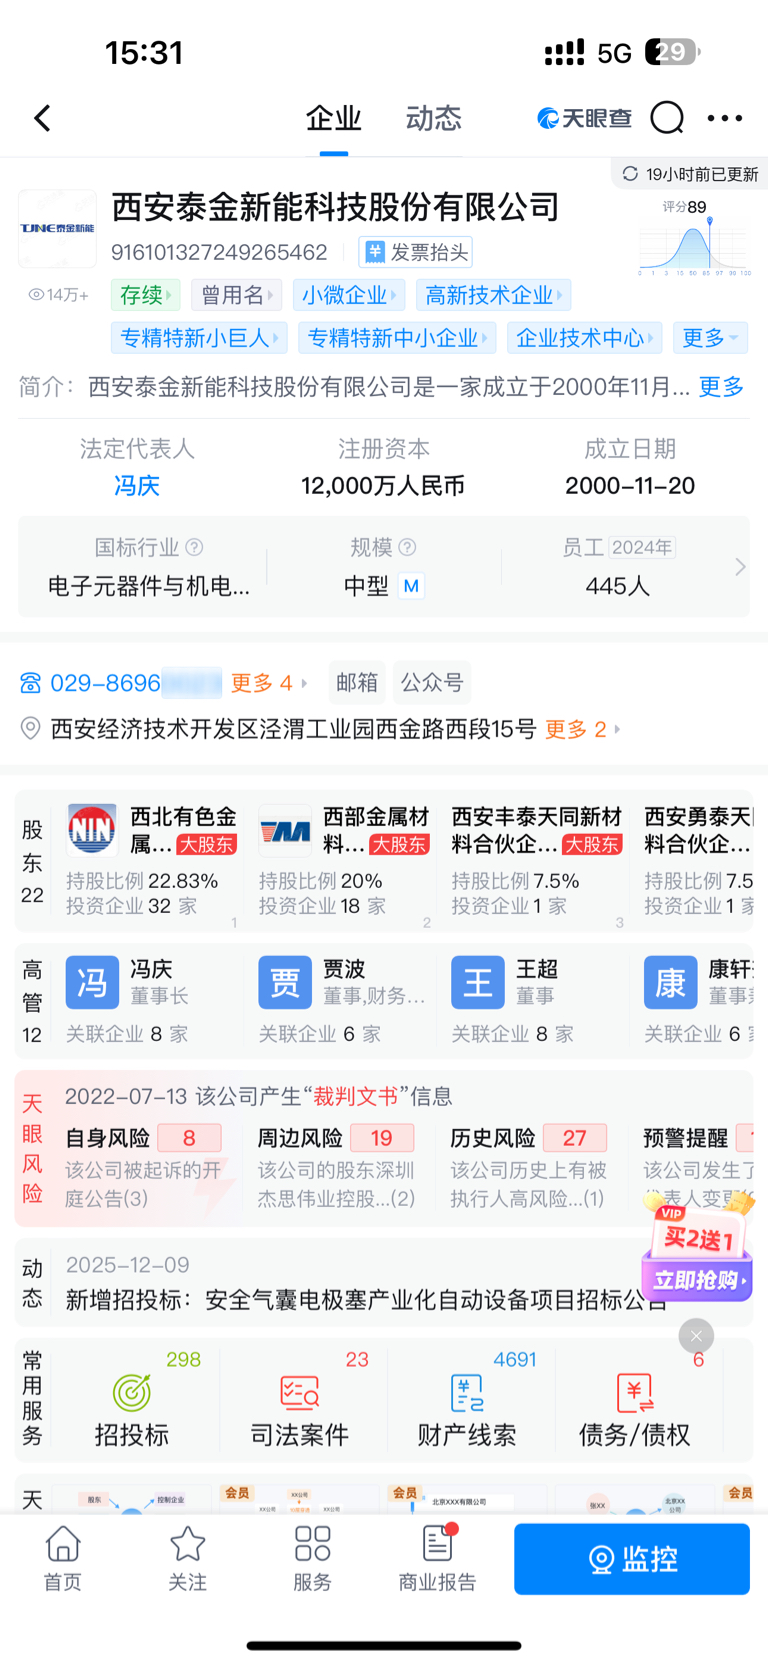Open the 新增招投标 news item
The image size is (768, 1665).
(x=365, y=1300)
